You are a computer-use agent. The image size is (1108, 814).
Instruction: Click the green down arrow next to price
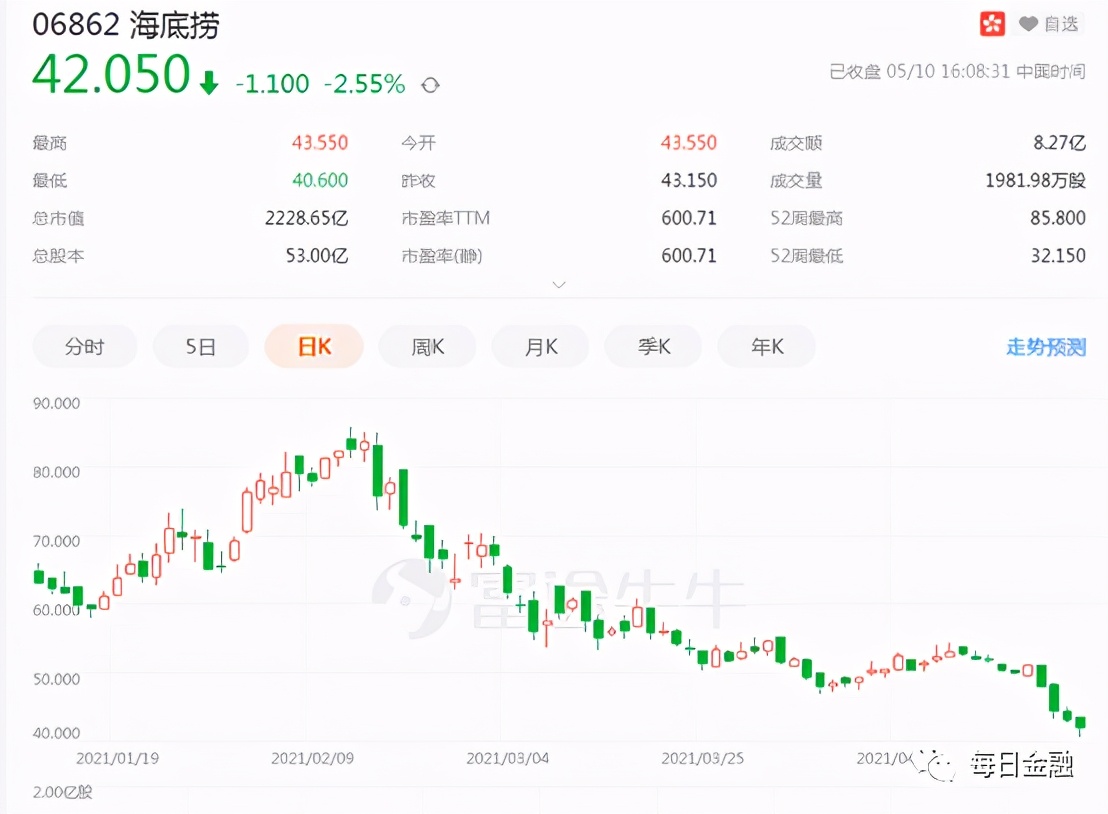coord(208,82)
